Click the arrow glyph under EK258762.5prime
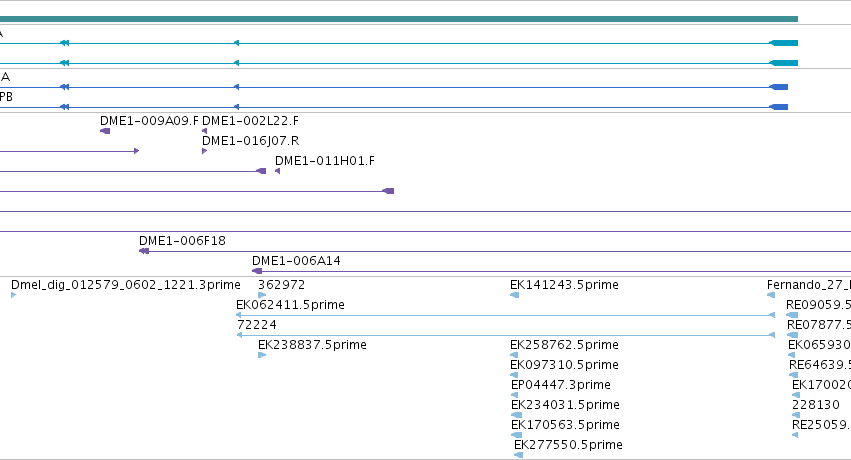851x460 pixels. click(514, 355)
